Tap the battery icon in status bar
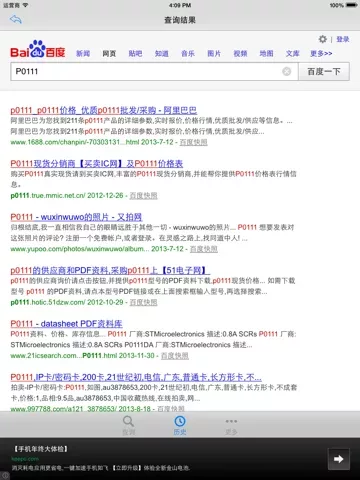Screen dimensions: 360x480 [352, 5]
